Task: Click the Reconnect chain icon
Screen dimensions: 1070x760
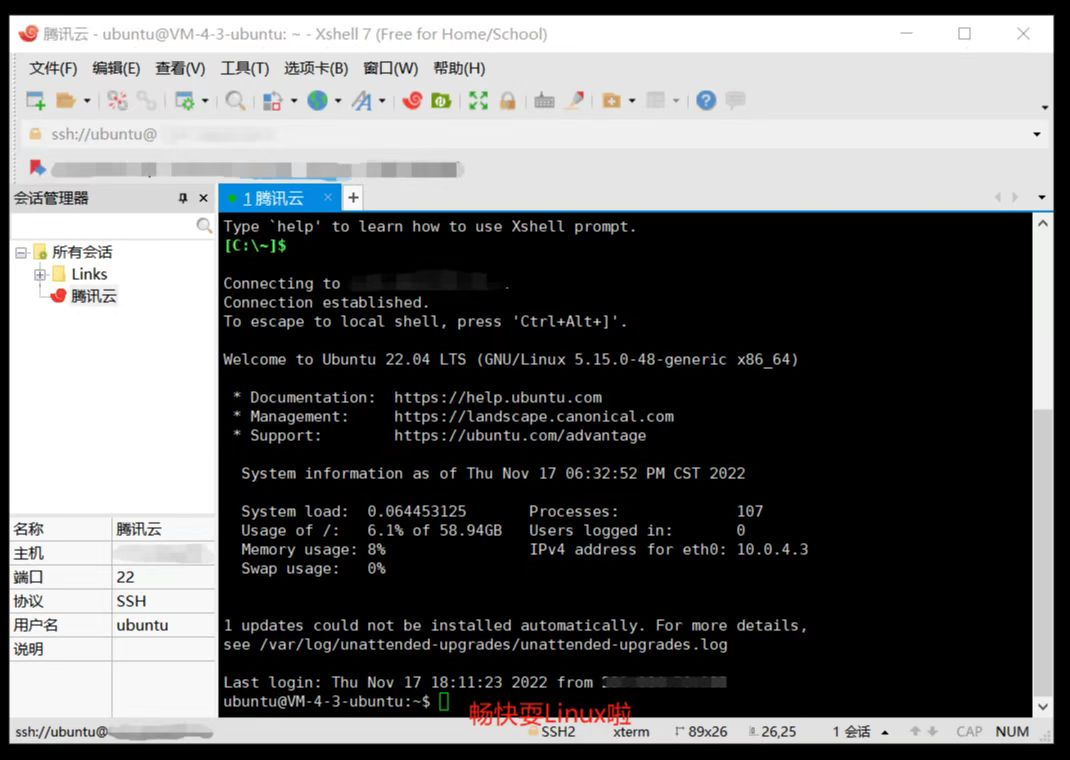Action: pos(146,101)
